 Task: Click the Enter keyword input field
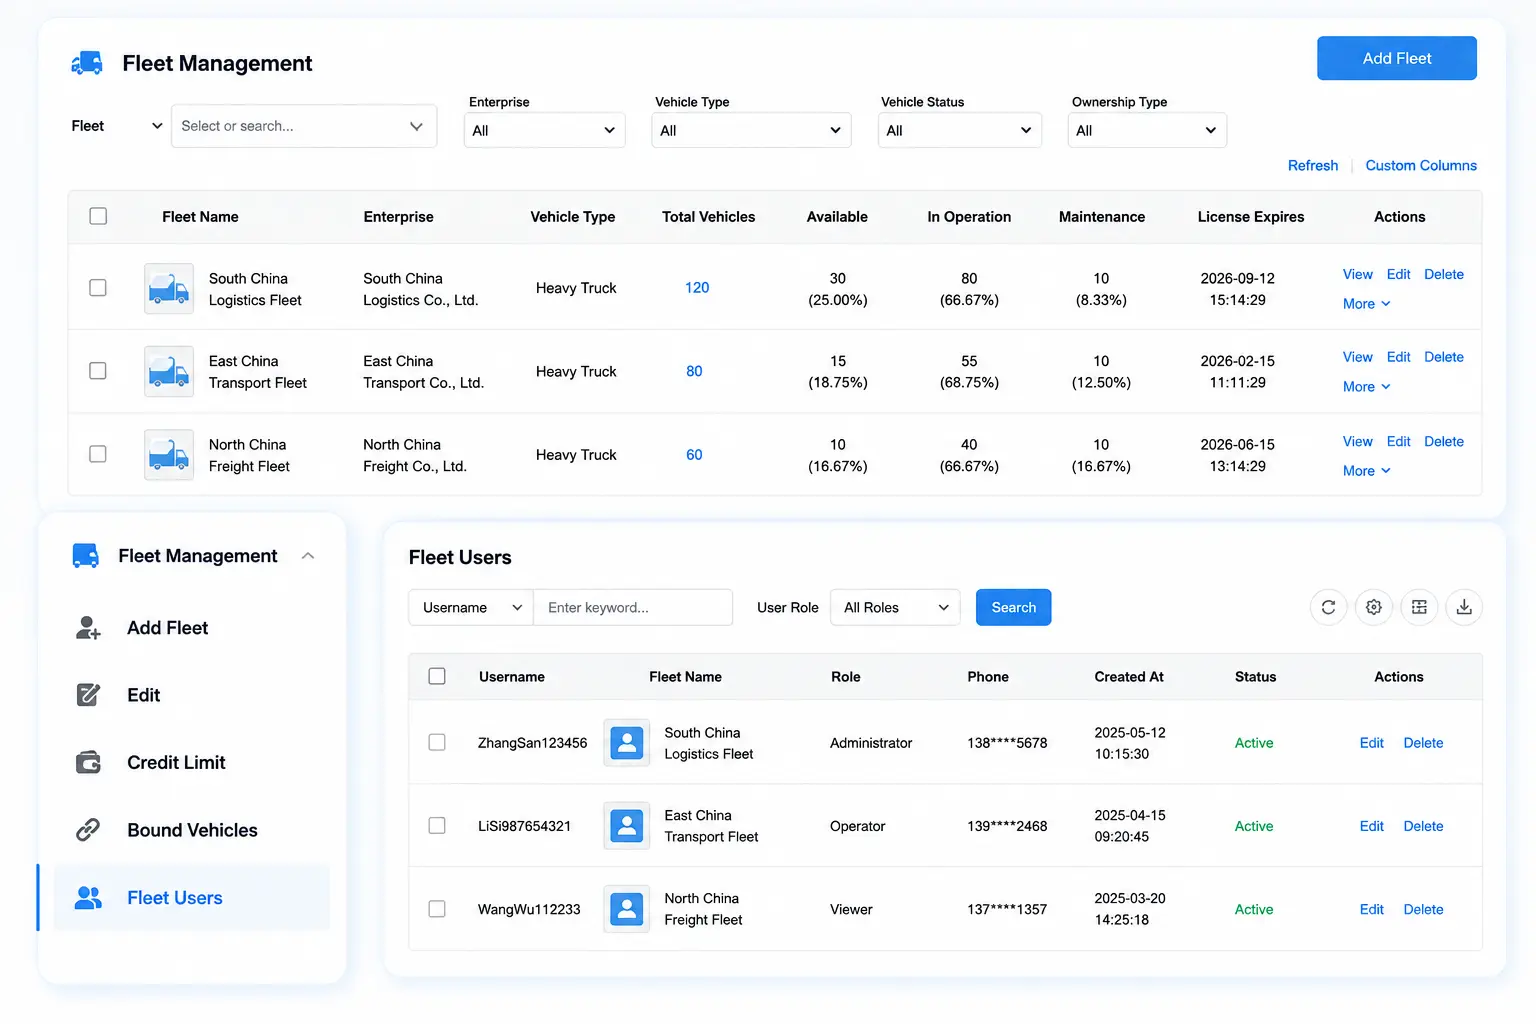point(633,607)
